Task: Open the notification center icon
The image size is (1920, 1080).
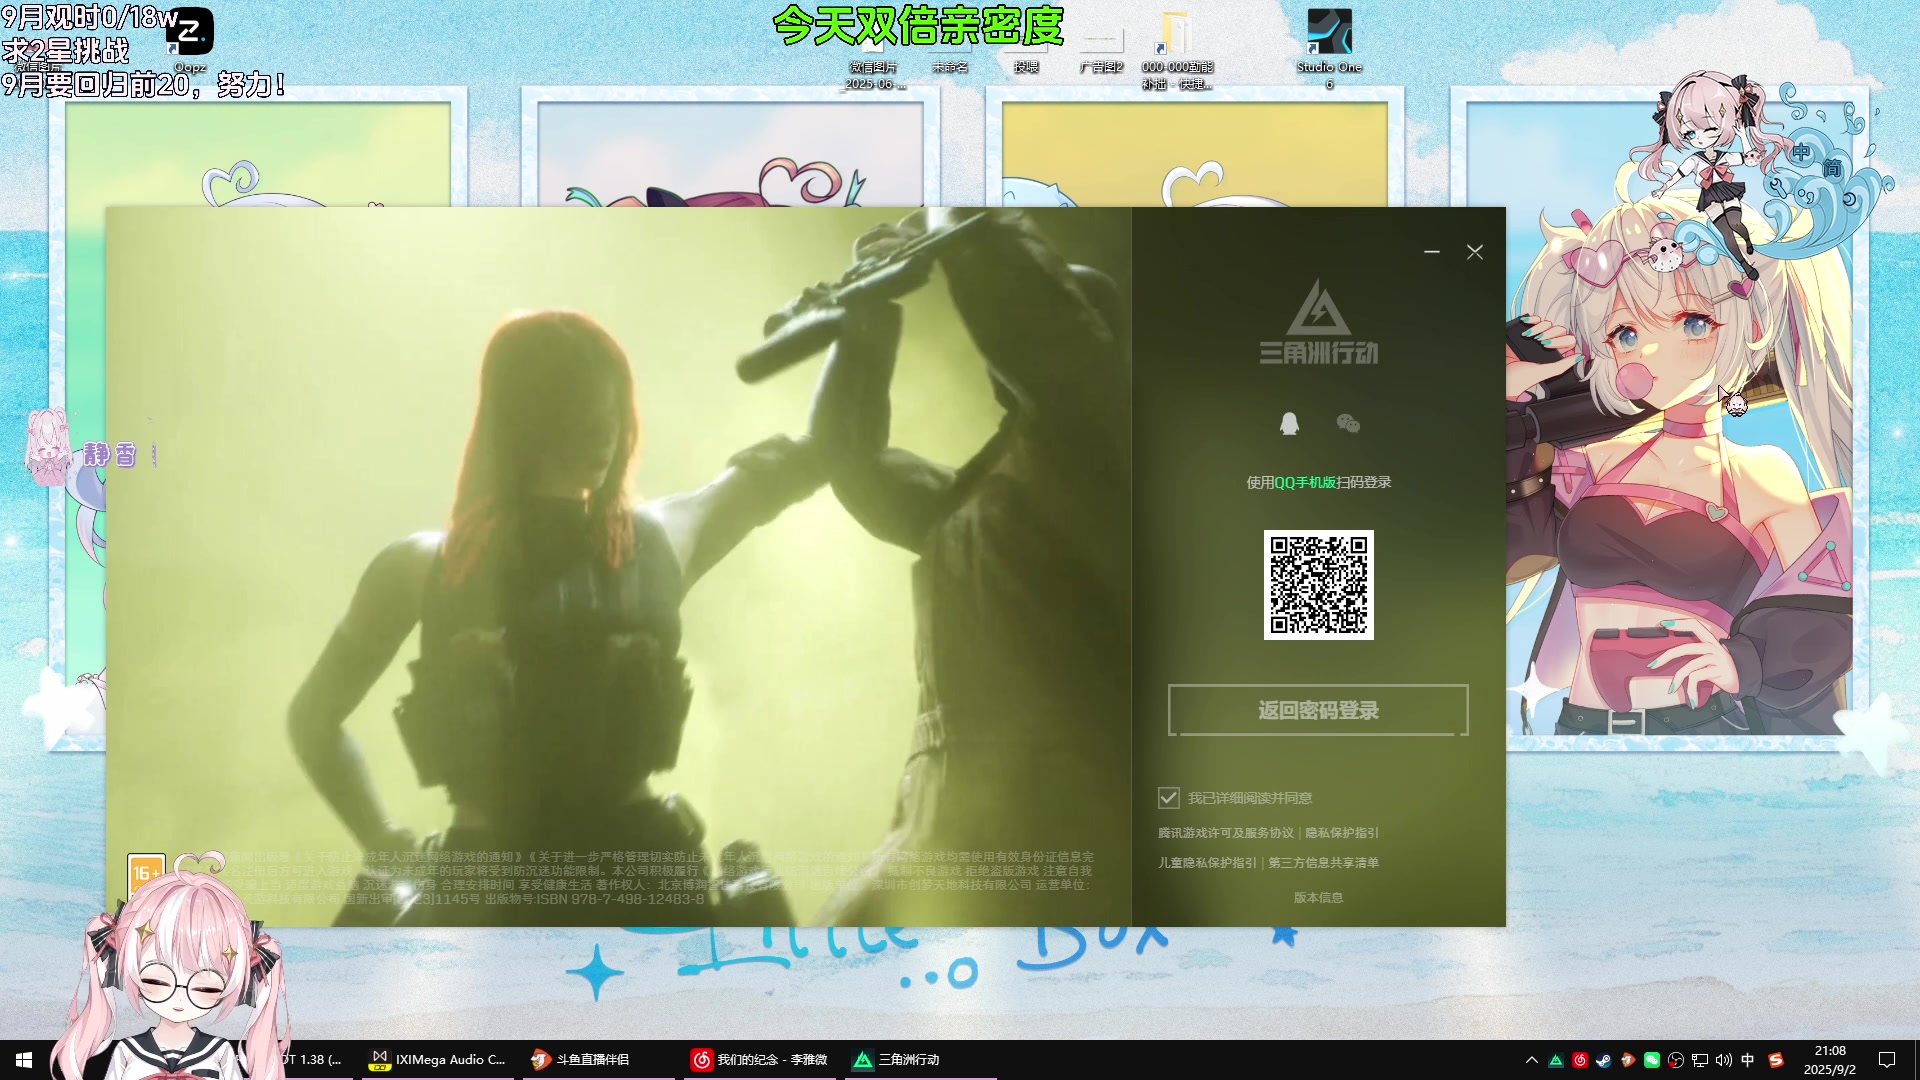Action: 1887,1060
